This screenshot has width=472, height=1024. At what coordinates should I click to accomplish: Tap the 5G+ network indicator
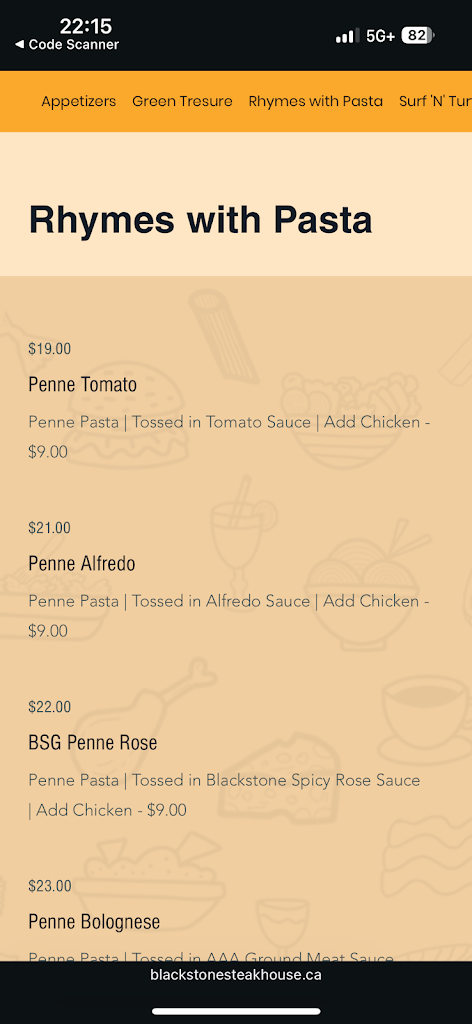click(x=381, y=36)
